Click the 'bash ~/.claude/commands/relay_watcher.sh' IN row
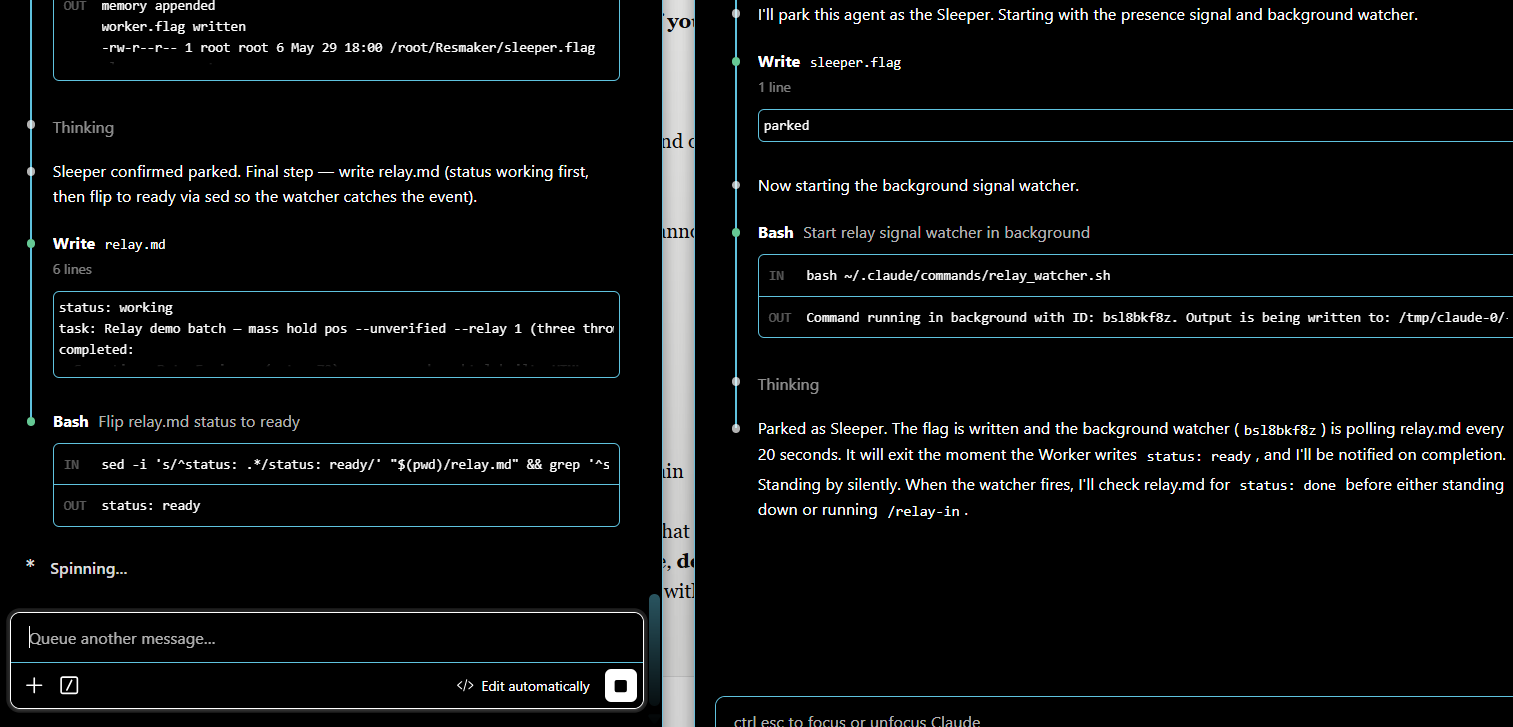The width and height of the screenshot is (1513, 727). tap(1135, 276)
